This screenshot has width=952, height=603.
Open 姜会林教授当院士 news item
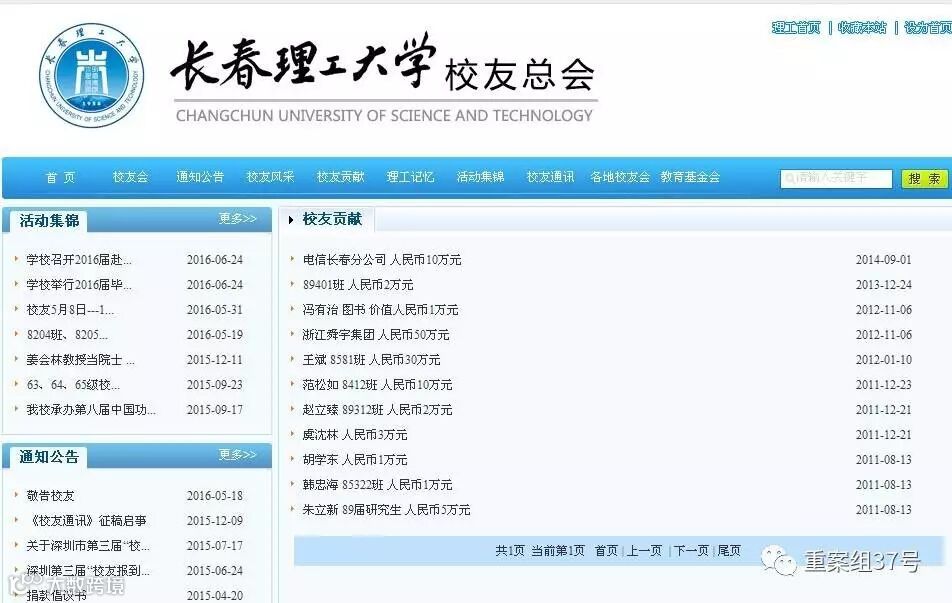tap(80, 359)
